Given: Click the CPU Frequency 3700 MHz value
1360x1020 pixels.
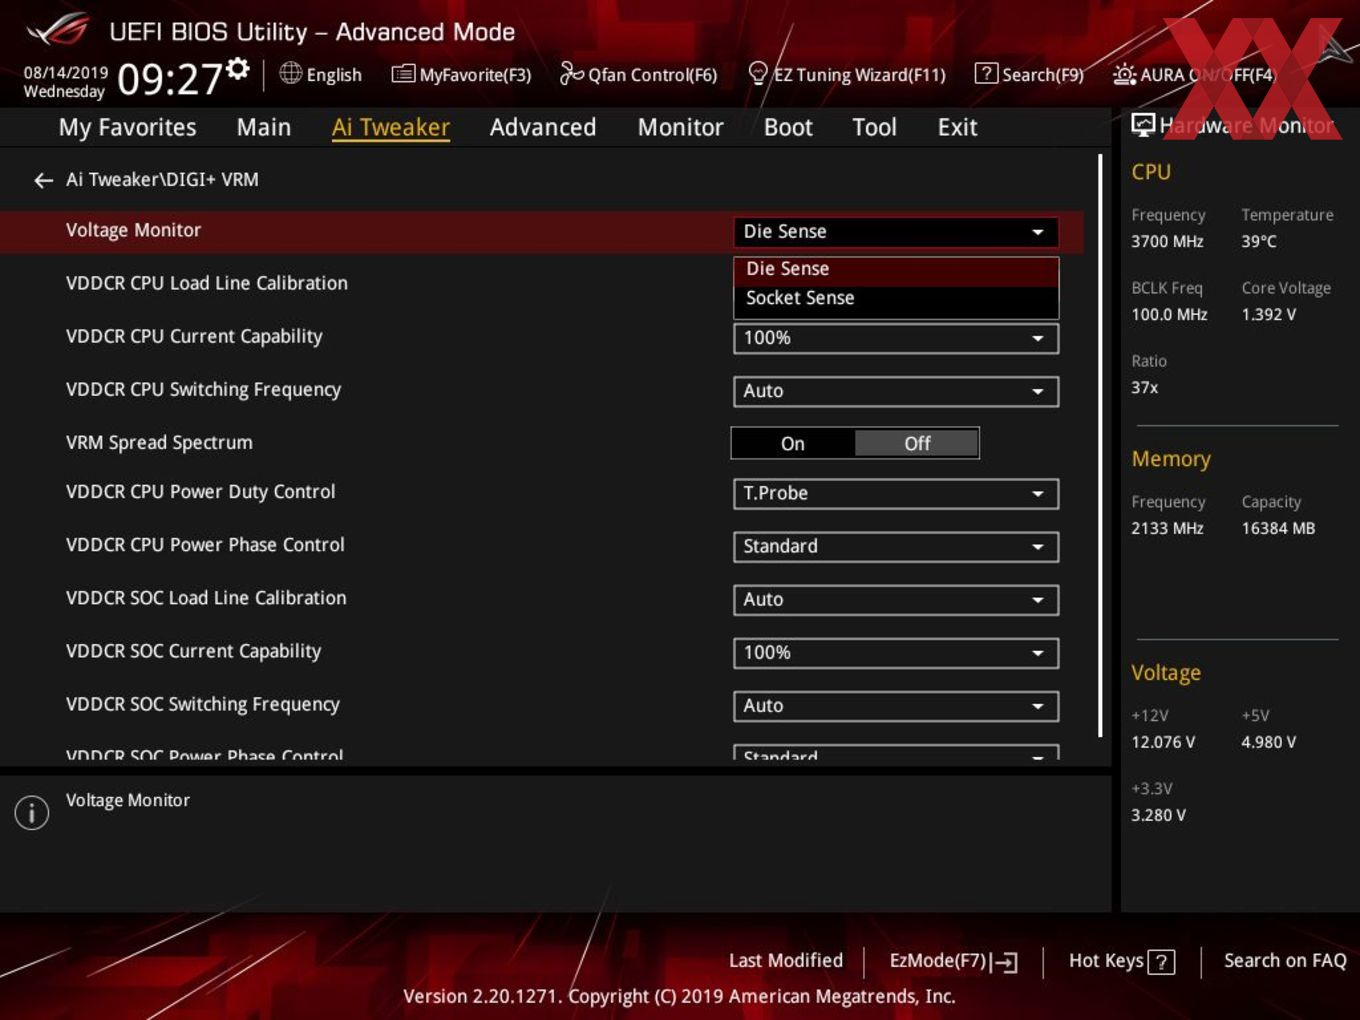Looking at the screenshot, I should tap(1167, 242).
